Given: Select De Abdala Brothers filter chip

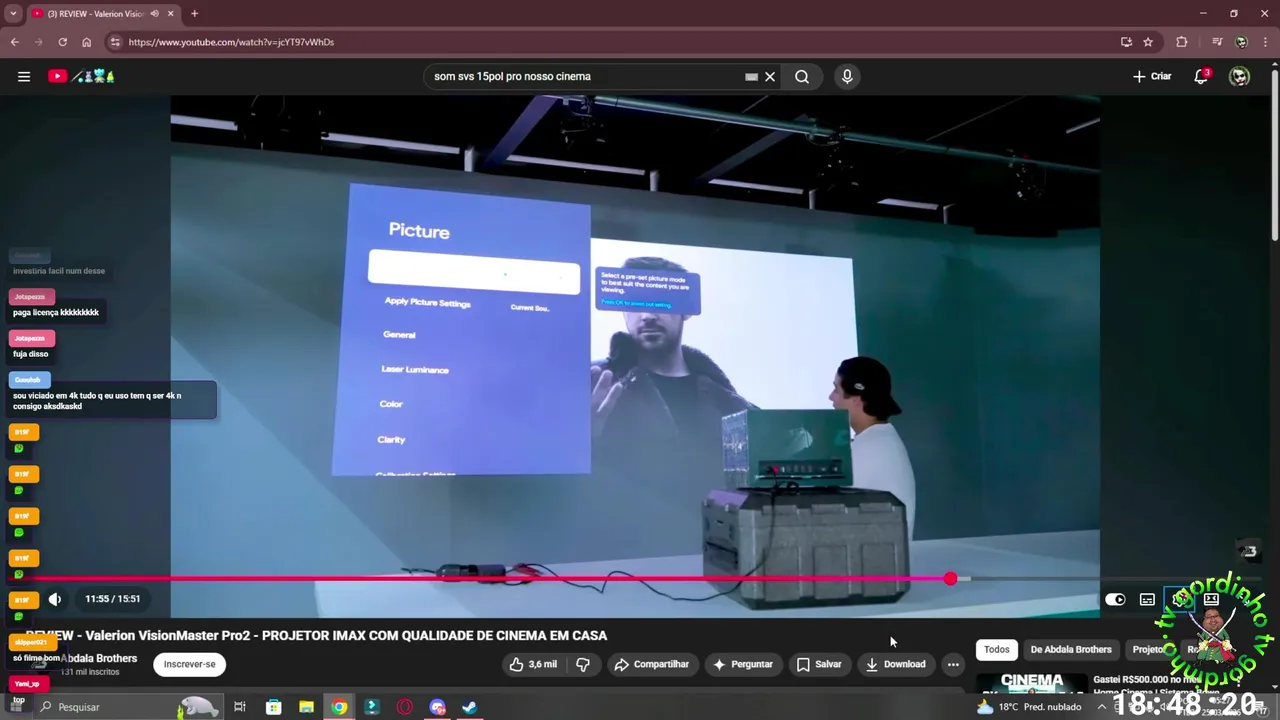Looking at the screenshot, I should (x=1071, y=649).
